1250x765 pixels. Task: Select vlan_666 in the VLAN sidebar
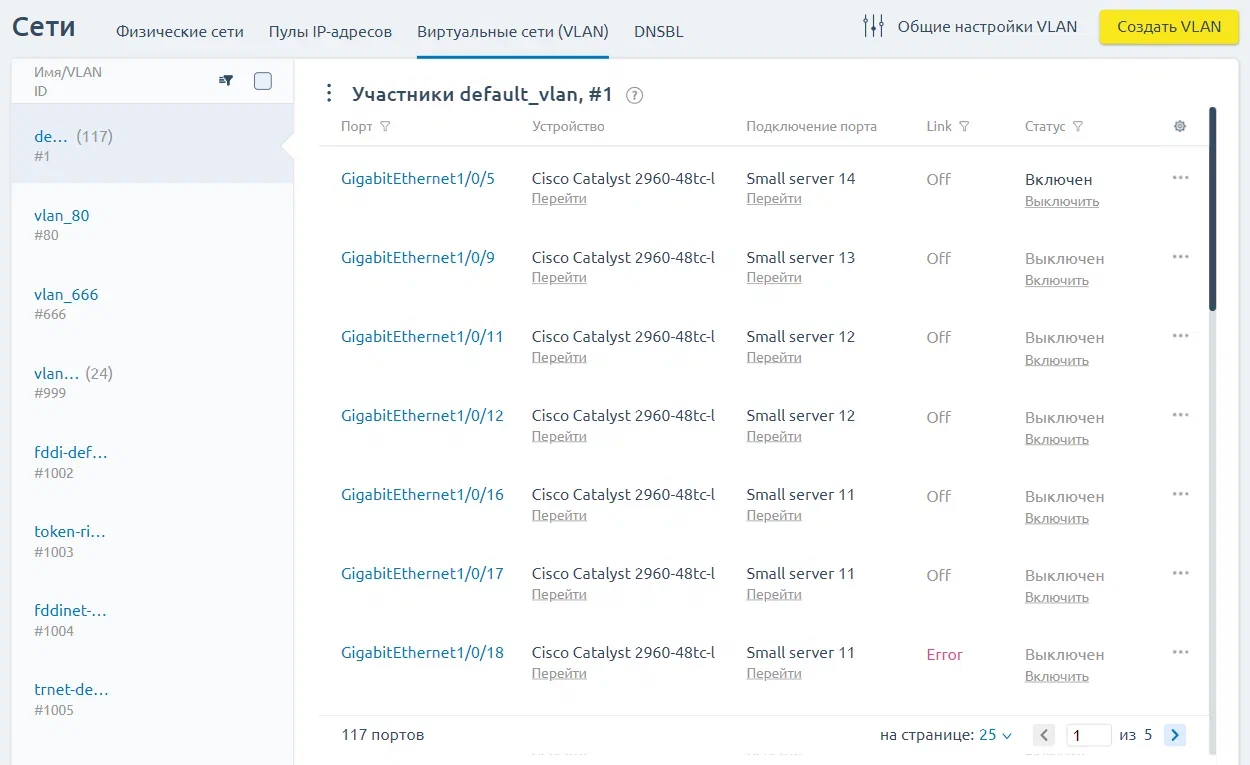66,294
